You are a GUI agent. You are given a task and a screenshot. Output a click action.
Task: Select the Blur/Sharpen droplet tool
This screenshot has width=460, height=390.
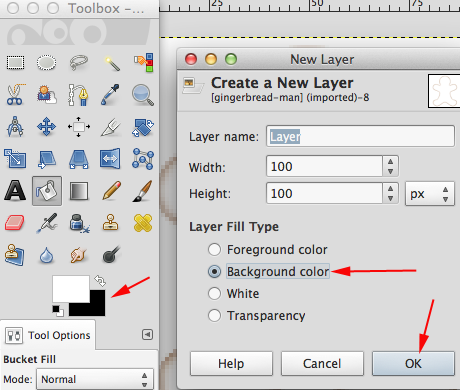[47, 255]
